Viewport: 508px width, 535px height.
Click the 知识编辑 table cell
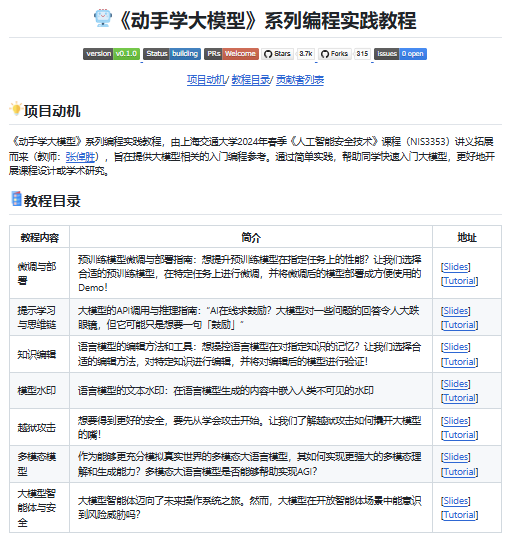tap(40, 354)
